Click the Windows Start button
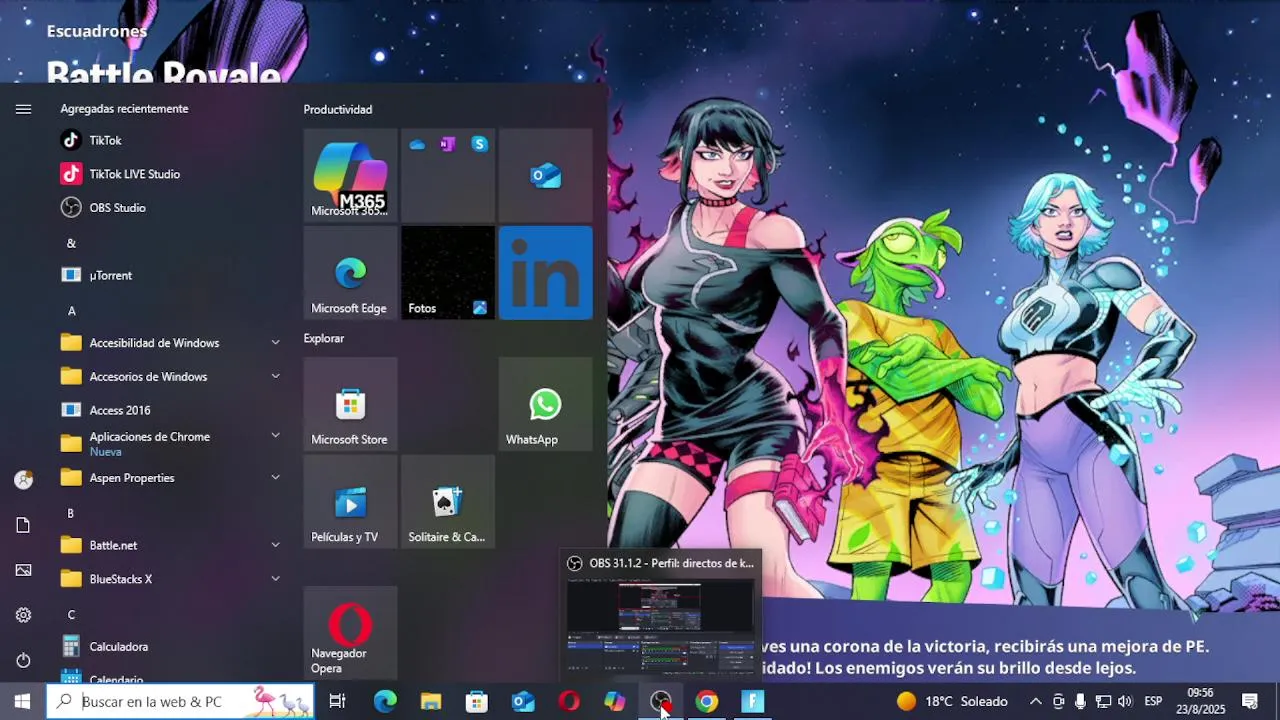The image size is (1280, 720). [x=22, y=702]
